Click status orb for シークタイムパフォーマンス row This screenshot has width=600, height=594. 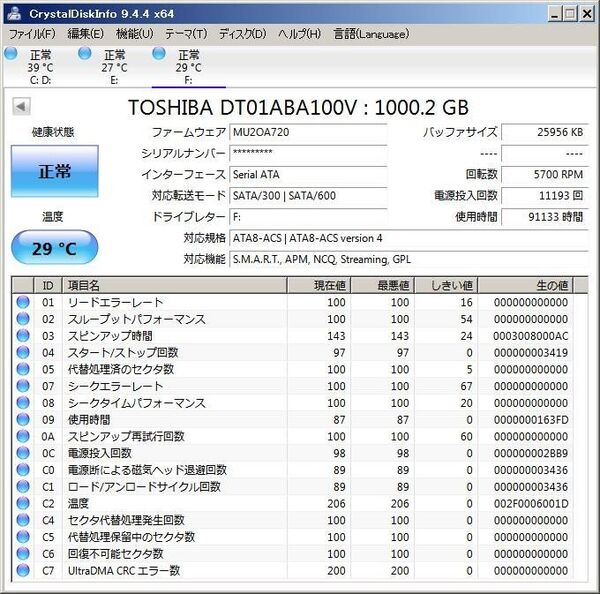tap(23, 403)
